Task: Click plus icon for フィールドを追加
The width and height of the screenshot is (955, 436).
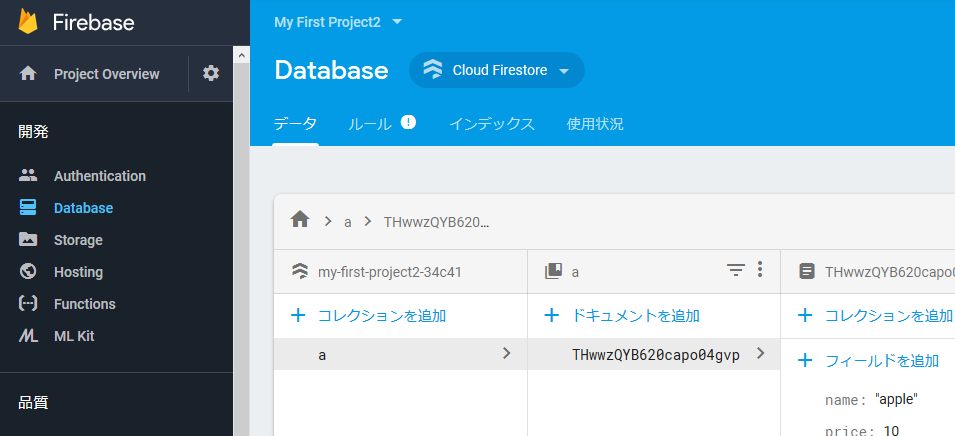Action: click(x=805, y=360)
